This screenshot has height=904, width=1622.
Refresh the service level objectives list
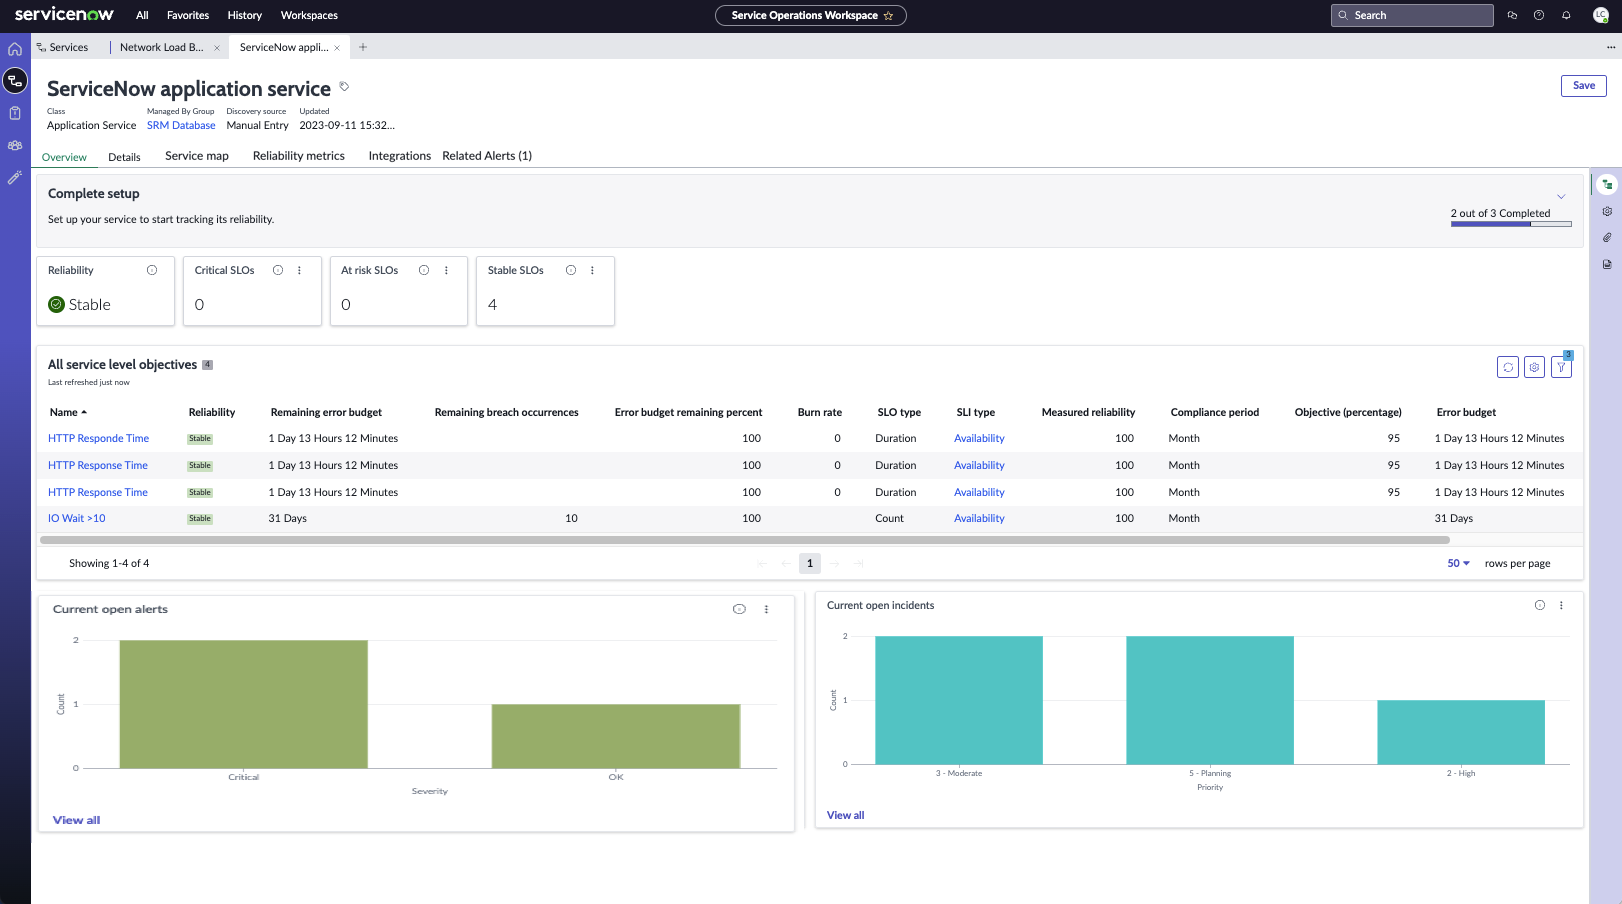(x=1508, y=367)
